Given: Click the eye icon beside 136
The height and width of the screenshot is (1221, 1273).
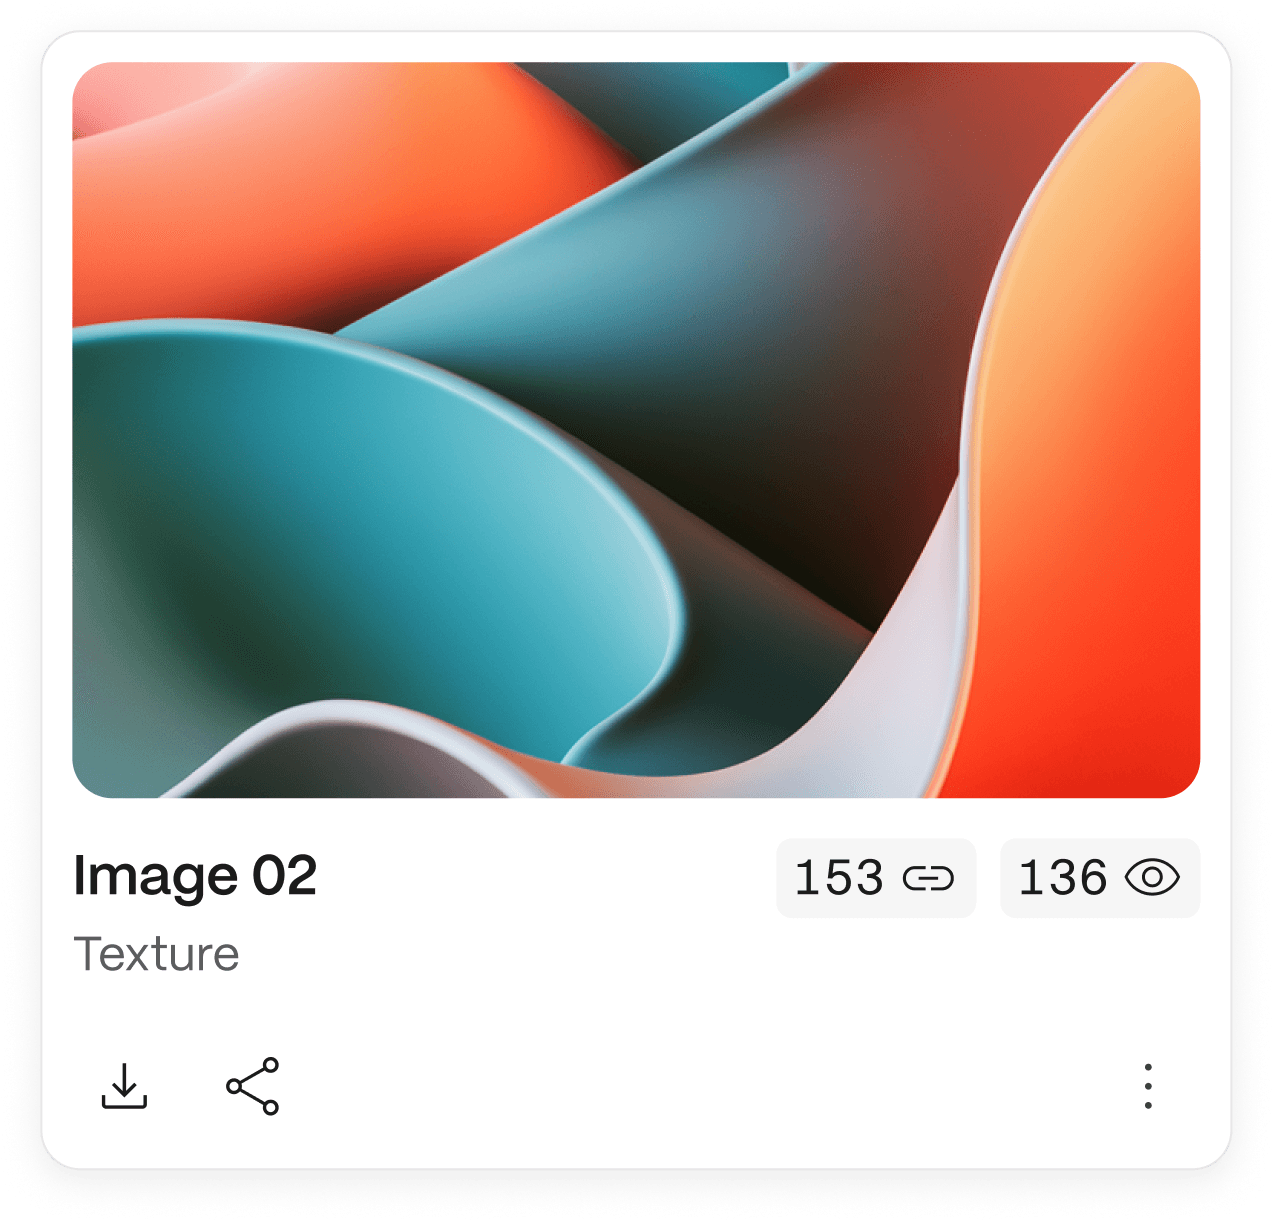Looking at the screenshot, I should point(1152,878).
